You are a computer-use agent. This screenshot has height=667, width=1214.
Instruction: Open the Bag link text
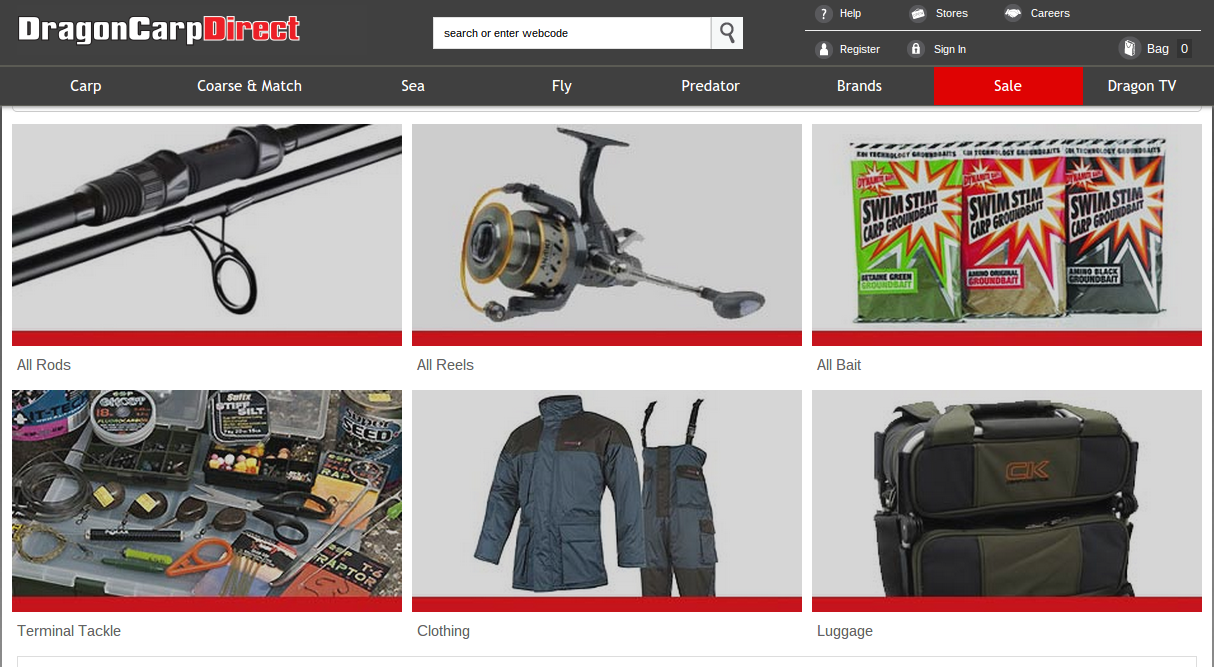click(x=1158, y=49)
